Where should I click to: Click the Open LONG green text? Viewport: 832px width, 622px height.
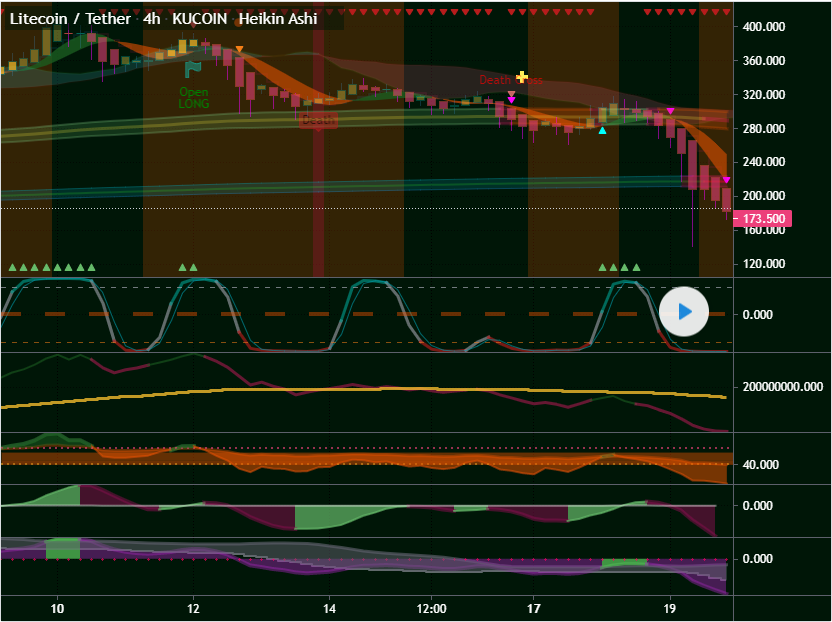[194, 98]
